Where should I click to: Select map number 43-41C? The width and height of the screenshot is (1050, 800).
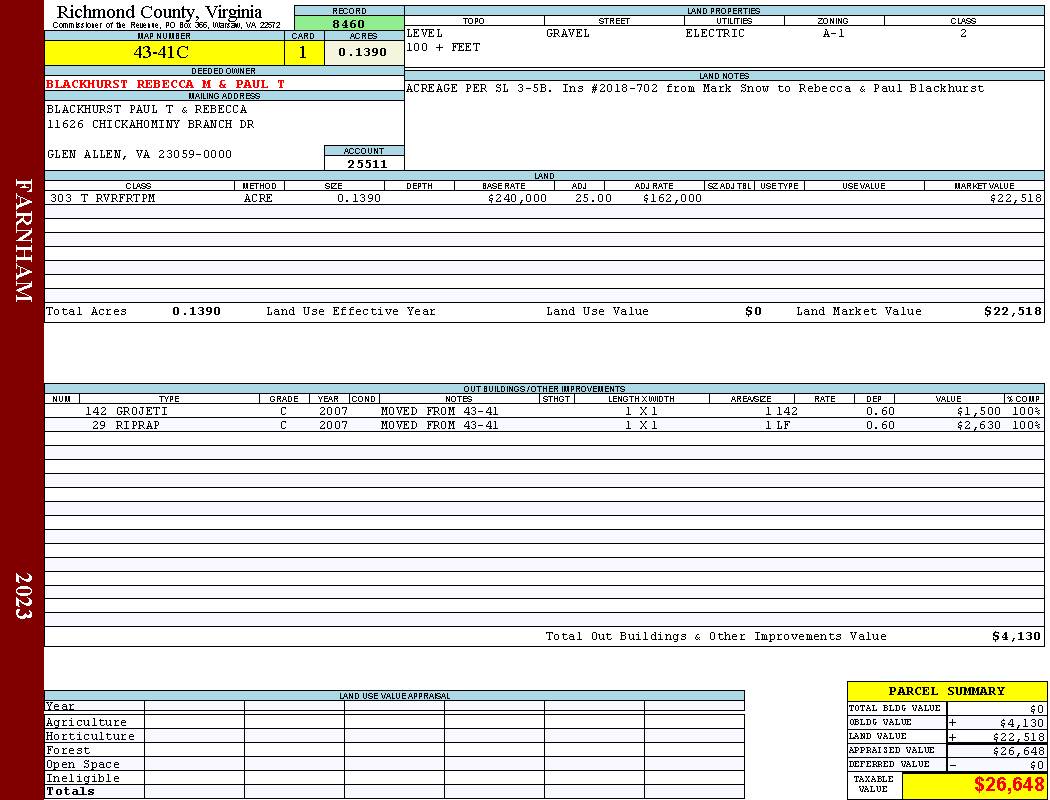[x=161, y=52]
